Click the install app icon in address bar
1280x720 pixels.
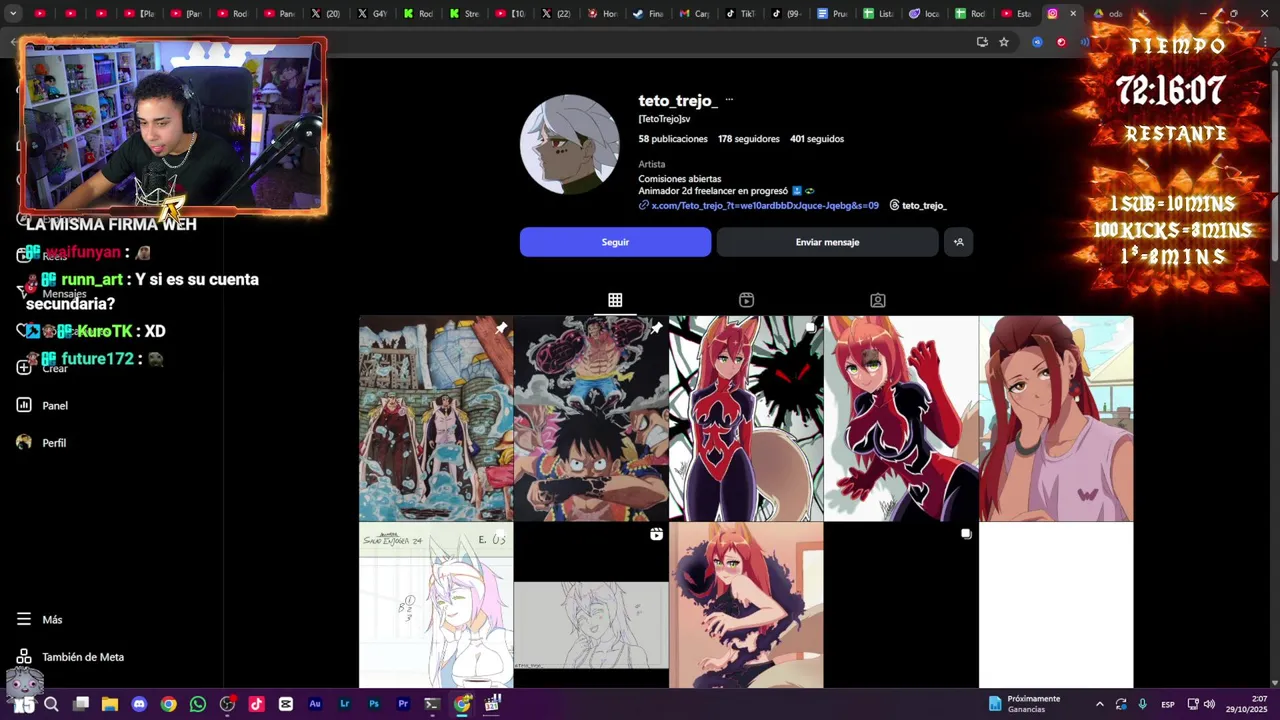point(982,42)
